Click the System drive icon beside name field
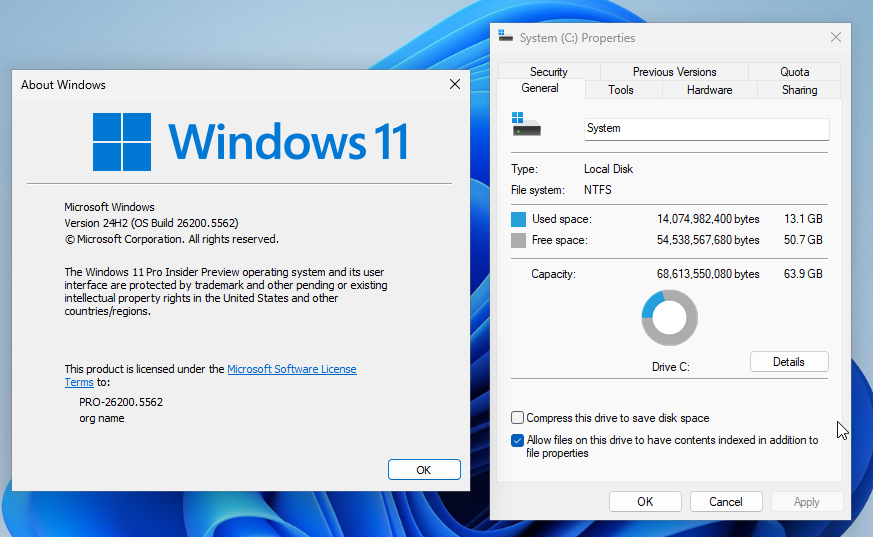Screen dimensions: 873x537 click(526, 124)
